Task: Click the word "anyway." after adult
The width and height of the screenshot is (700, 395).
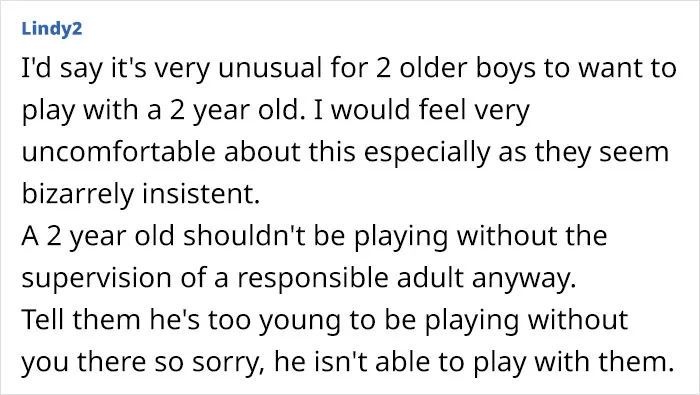Action: pyautogui.click(x=523, y=279)
